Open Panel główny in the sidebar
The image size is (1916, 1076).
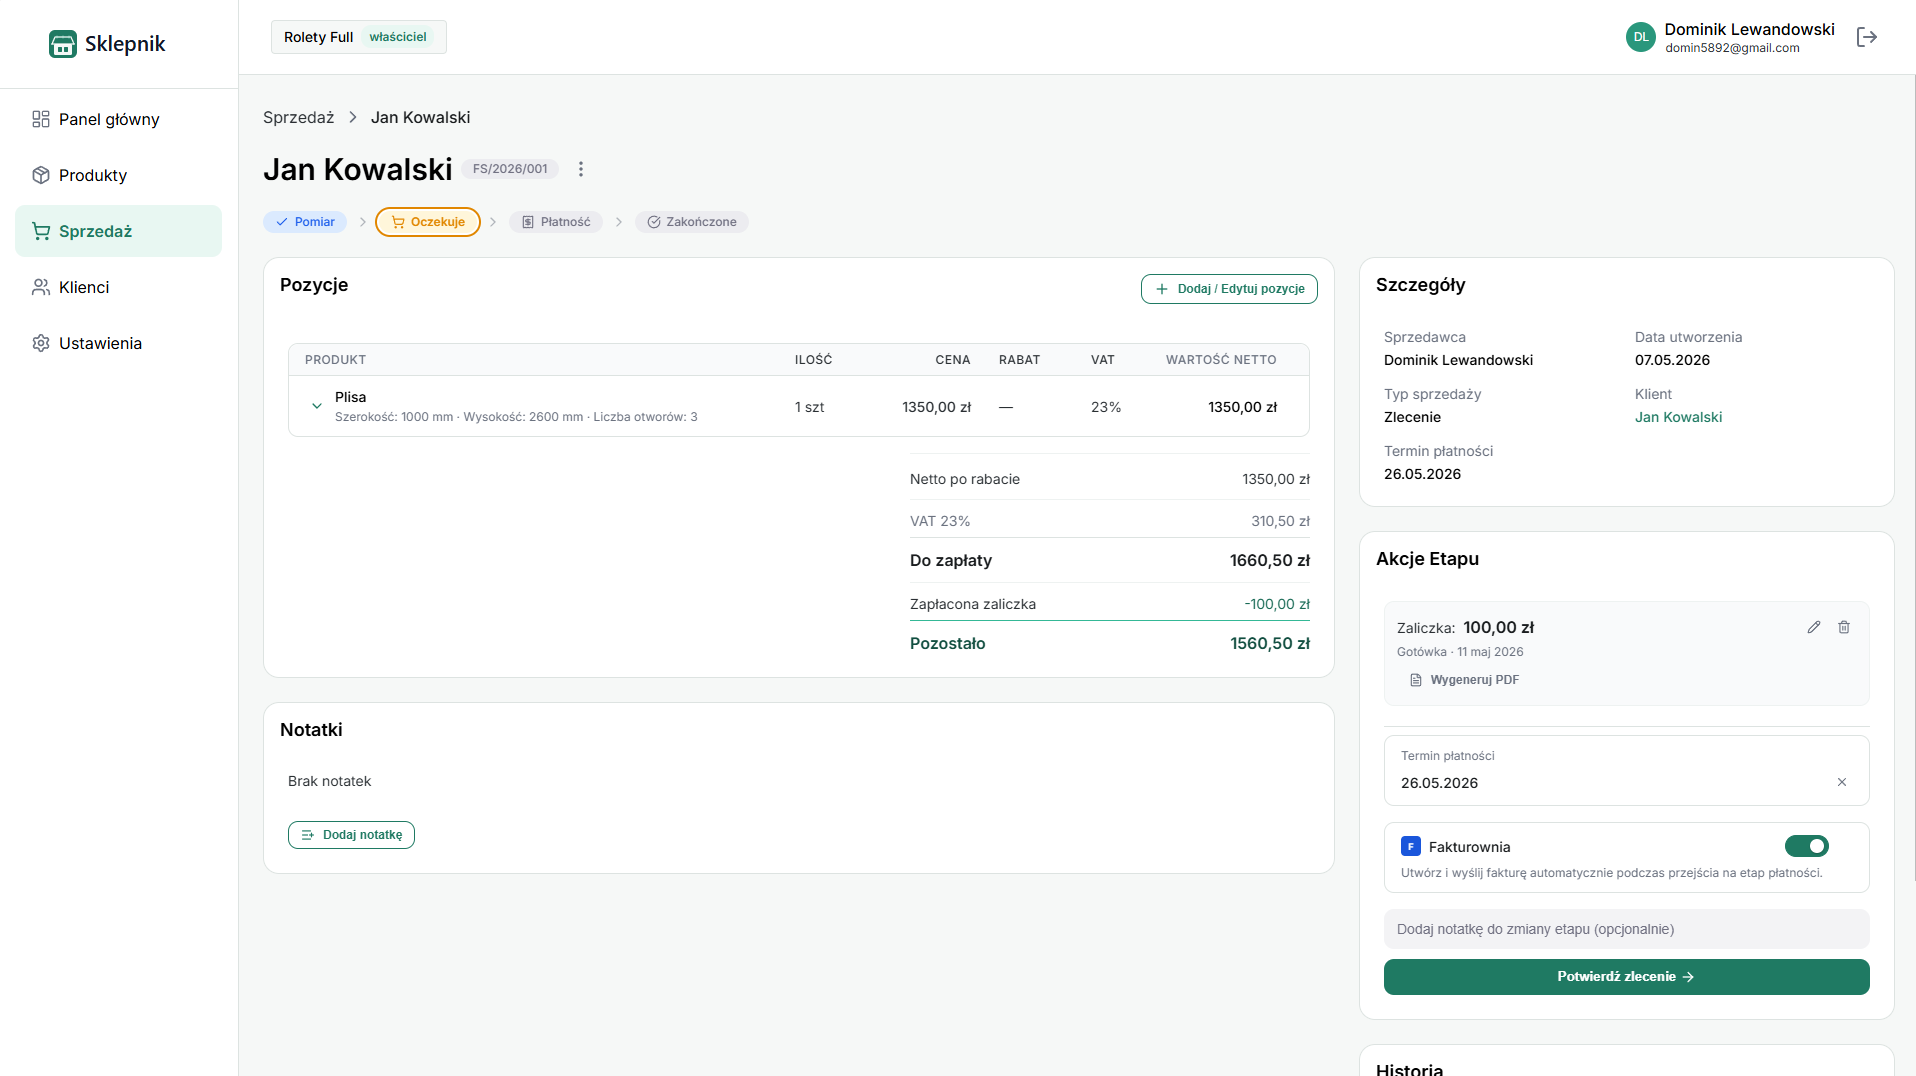(118, 119)
